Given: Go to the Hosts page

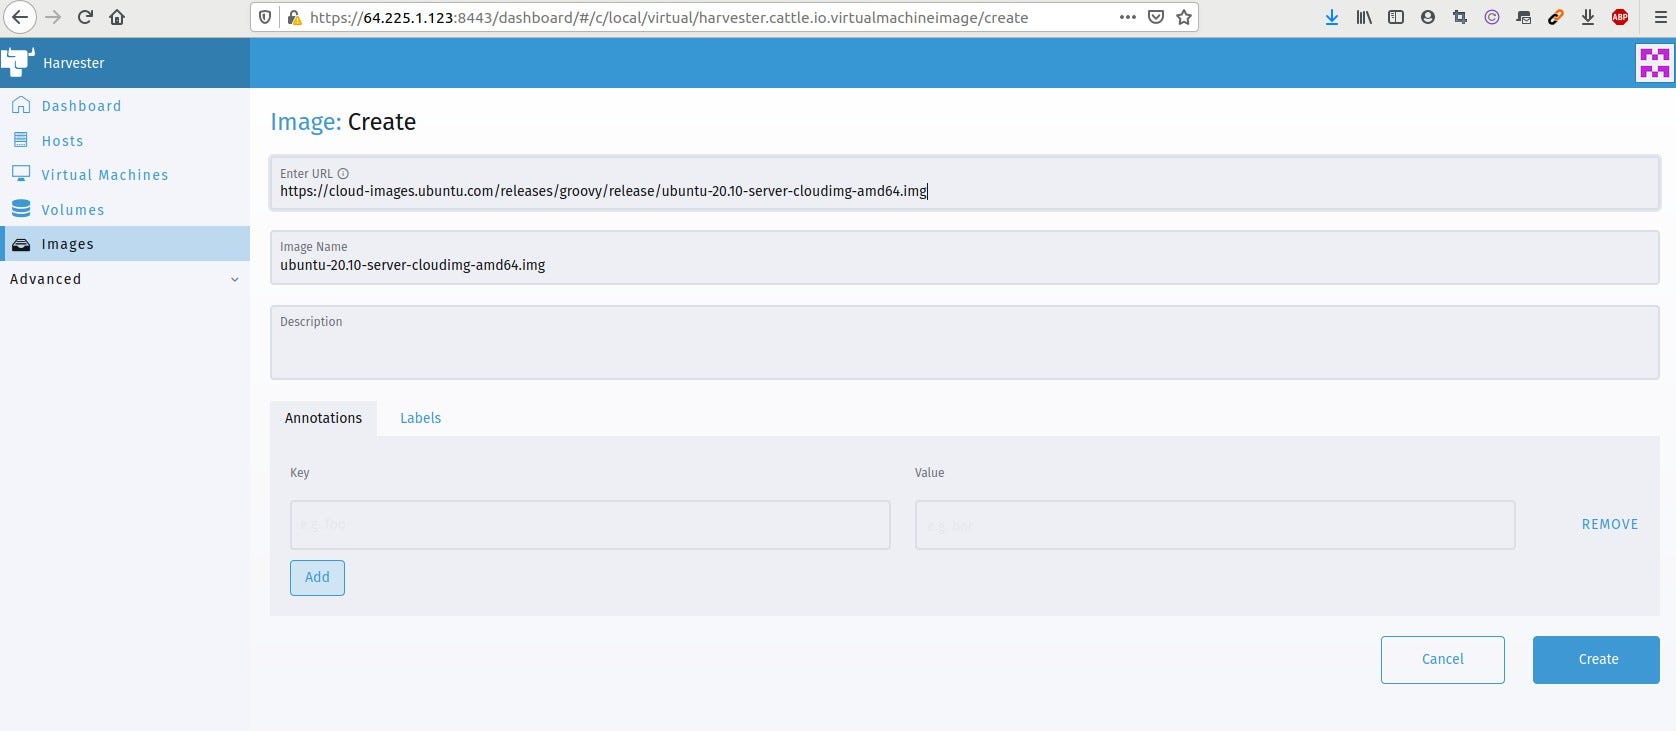Looking at the screenshot, I should click(x=62, y=141).
